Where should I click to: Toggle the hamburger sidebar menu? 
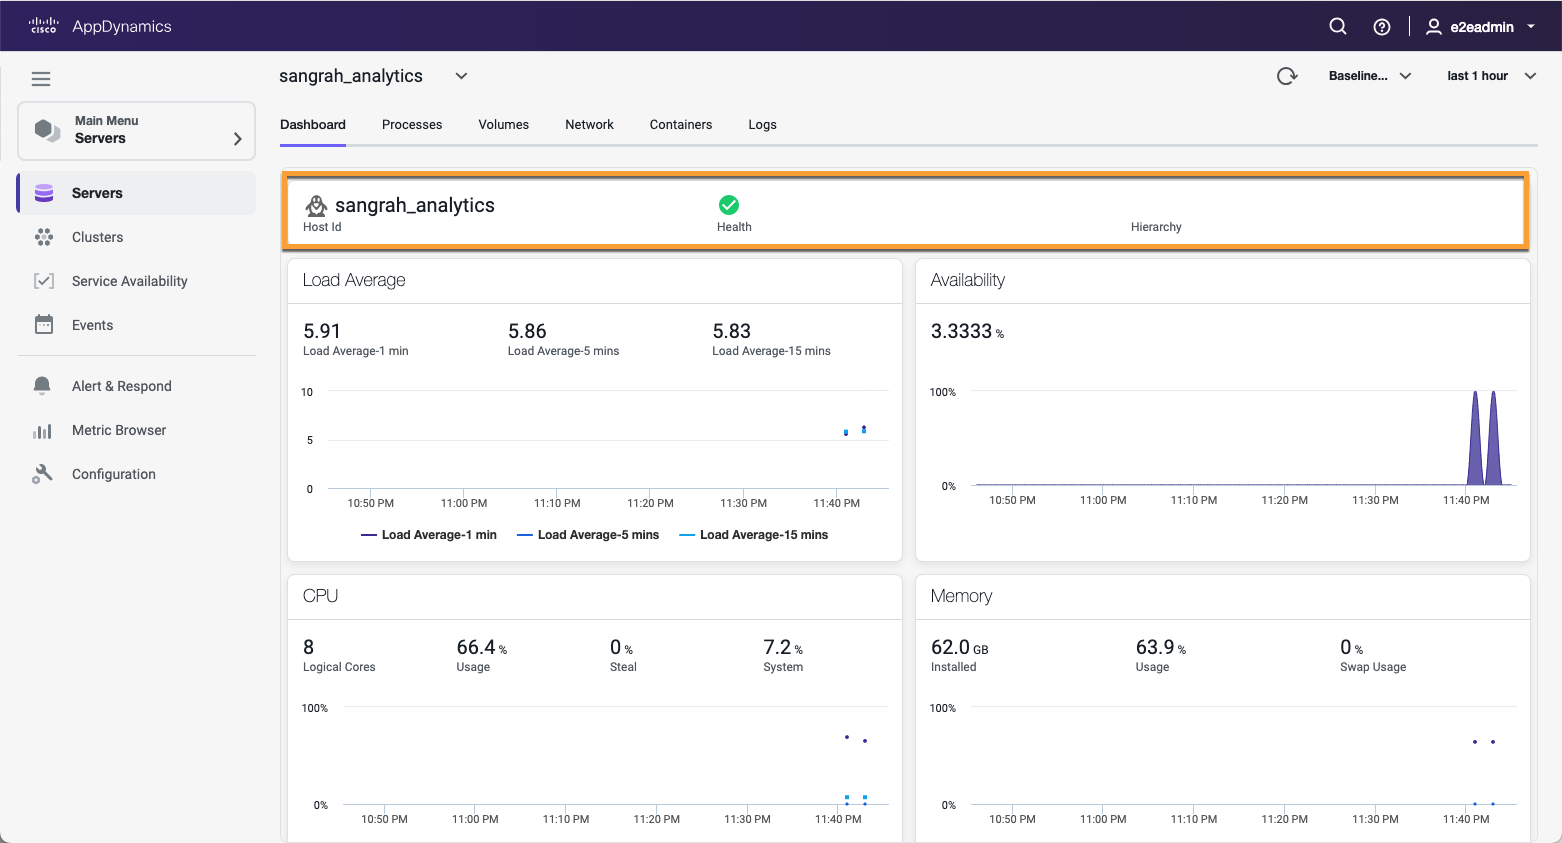click(41, 79)
